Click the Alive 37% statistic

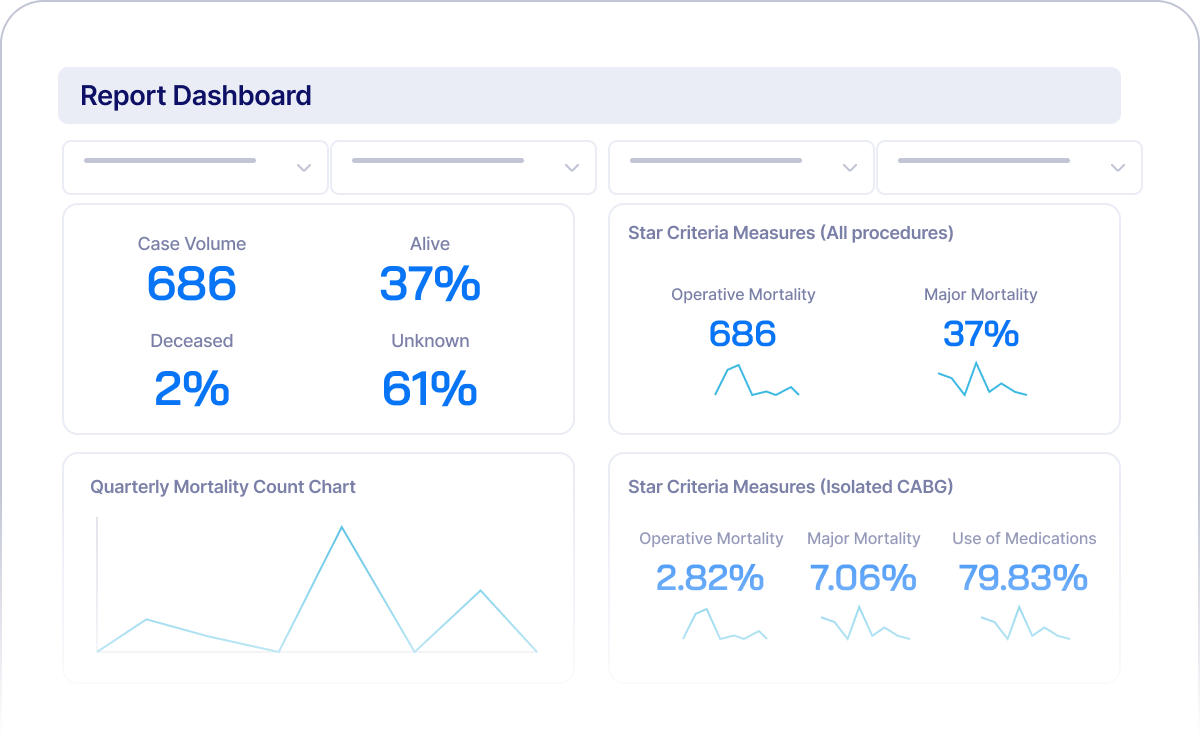point(430,285)
